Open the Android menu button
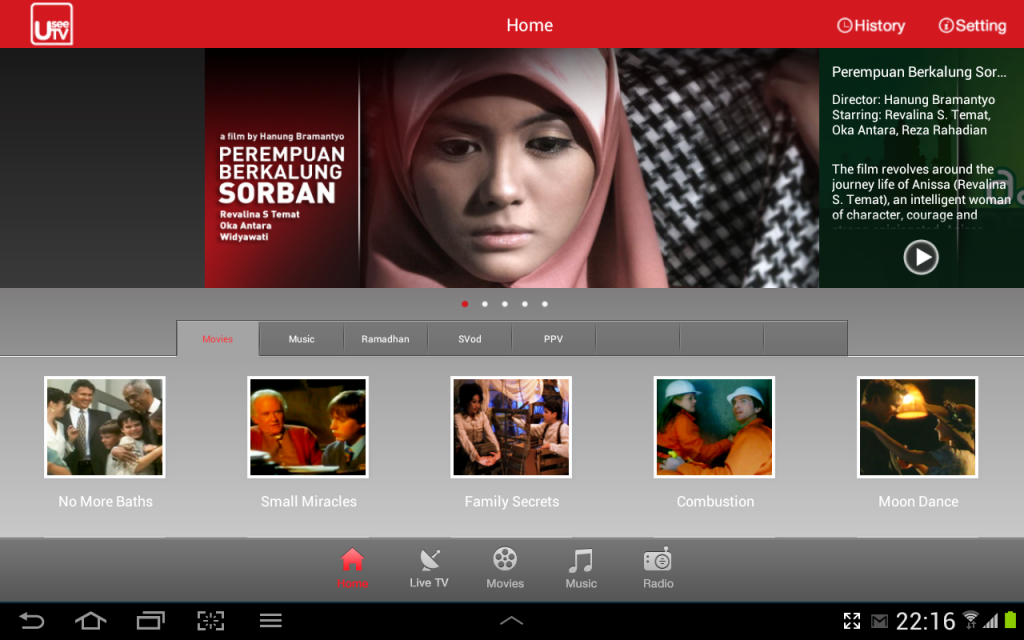The width and height of the screenshot is (1024, 640). click(x=270, y=620)
